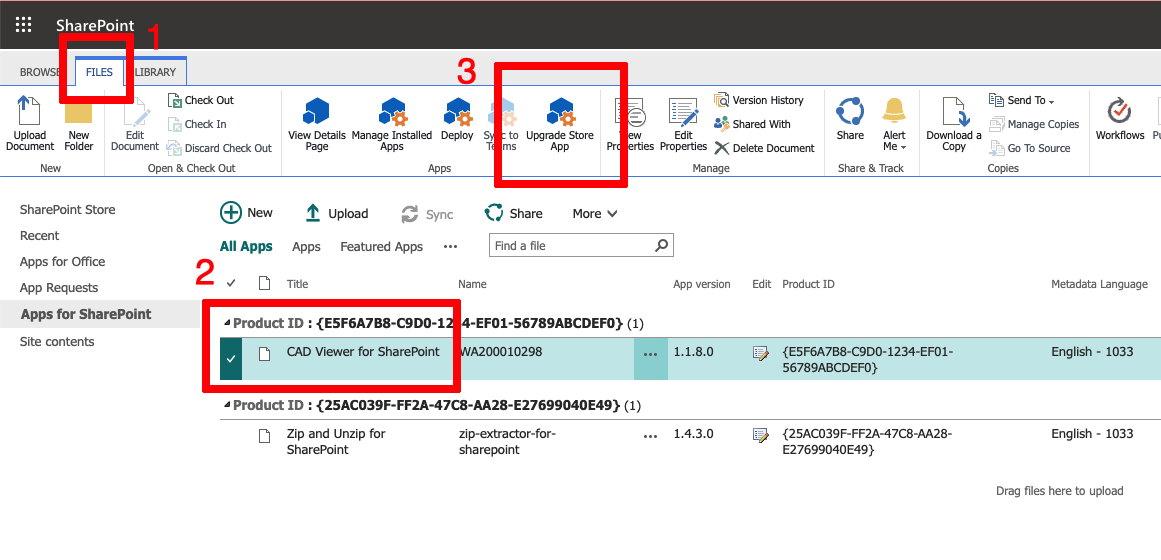Click Delete Document
The height and width of the screenshot is (560, 1161).
tap(764, 148)
